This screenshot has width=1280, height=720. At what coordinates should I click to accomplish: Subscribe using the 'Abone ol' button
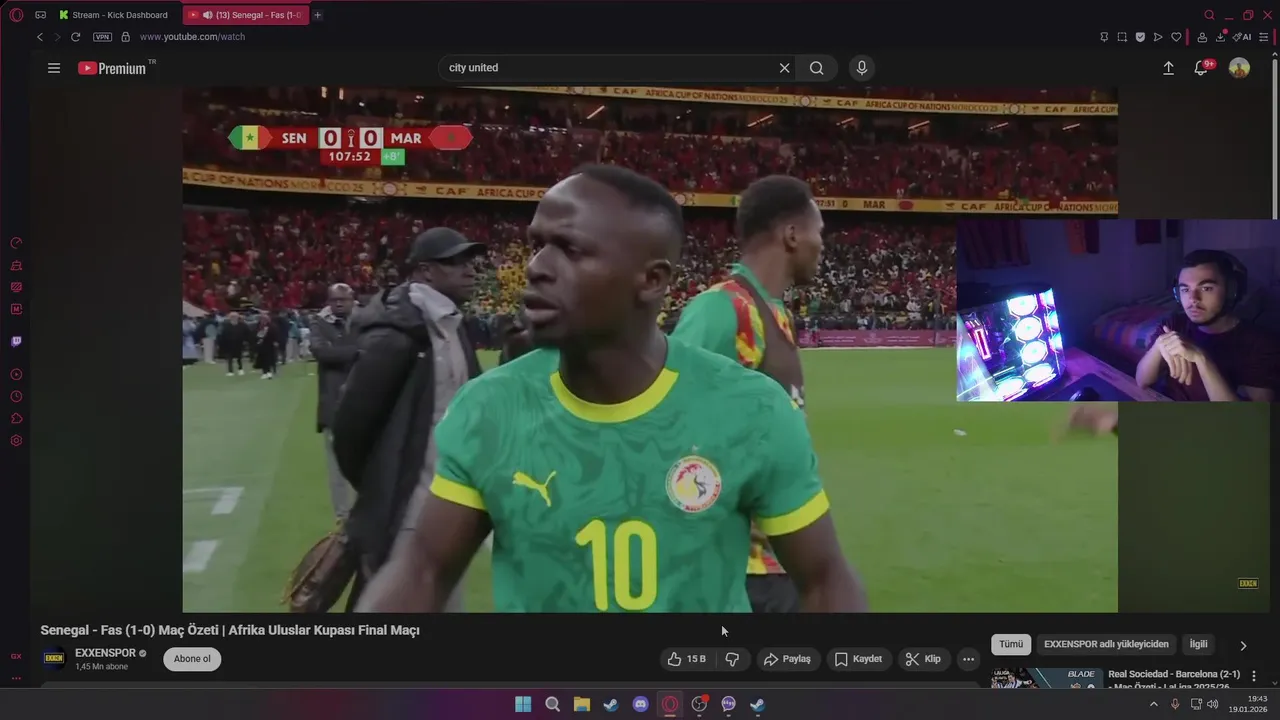[192, 659]
